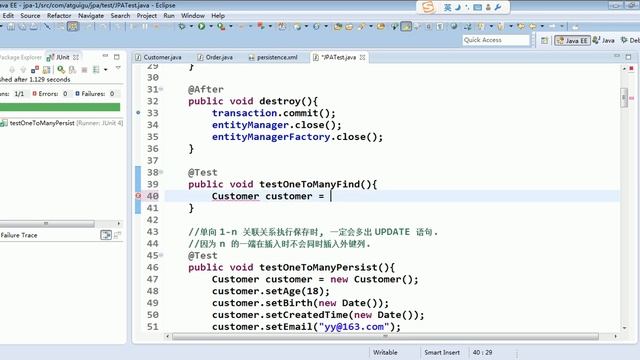
Task: Open JUnit View Menu triangle
Action: (118, 68)
